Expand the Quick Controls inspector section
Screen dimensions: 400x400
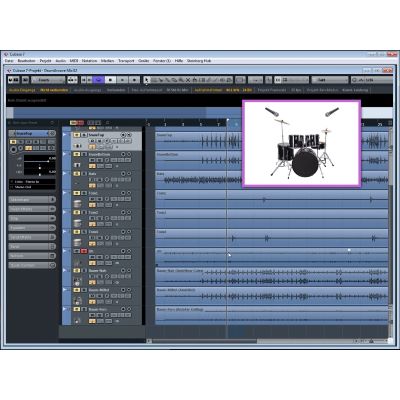[32, 265]
